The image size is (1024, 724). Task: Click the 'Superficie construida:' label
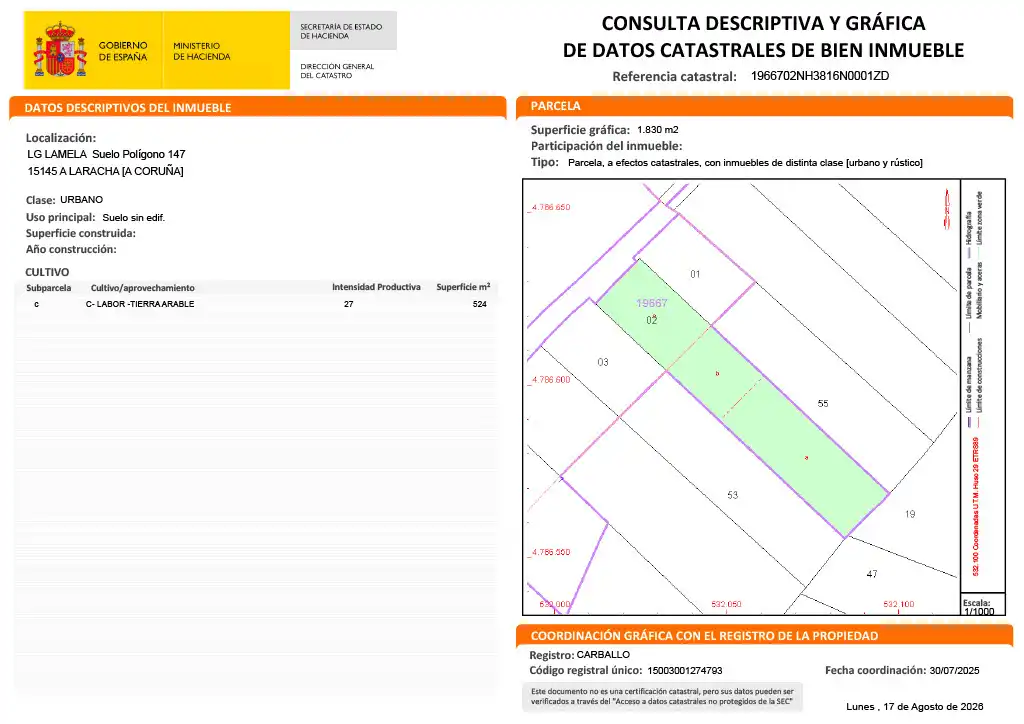tap(80, 233)
